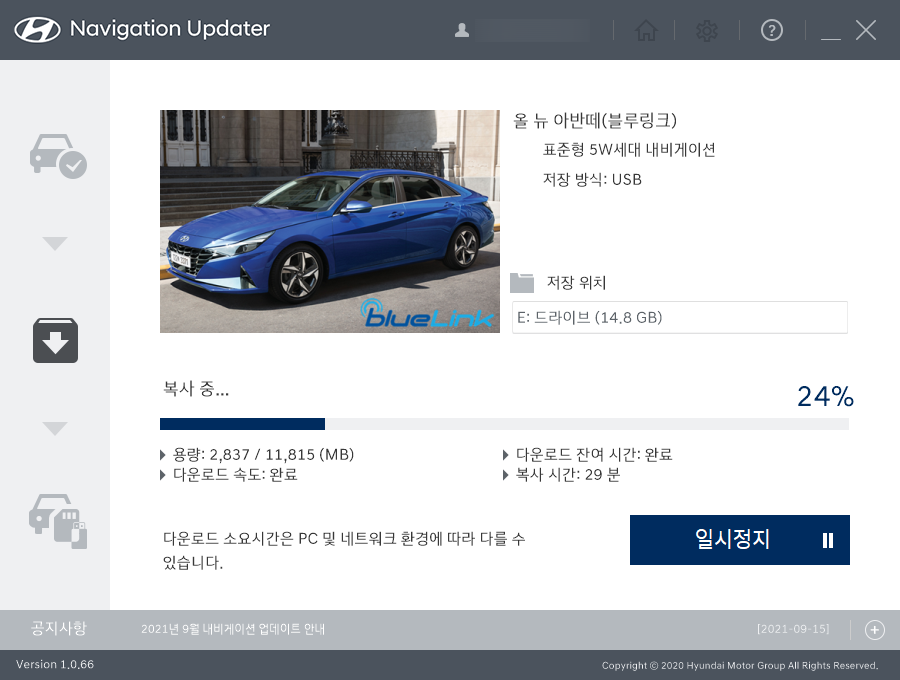
Task: Click the 복사 중... status text
Action: (196, 389)
